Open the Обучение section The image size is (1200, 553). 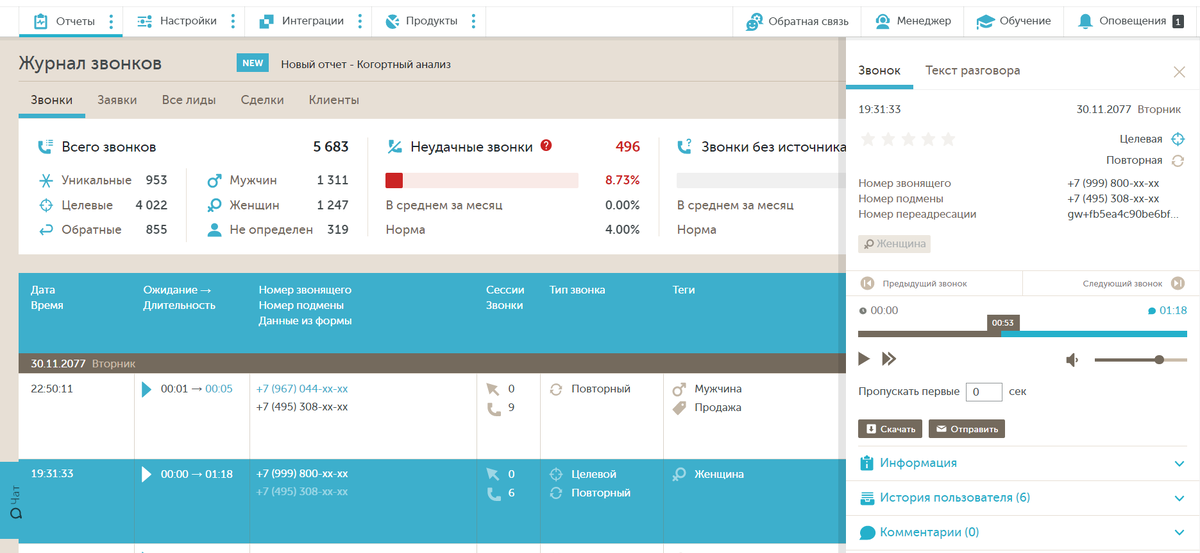1013,20
